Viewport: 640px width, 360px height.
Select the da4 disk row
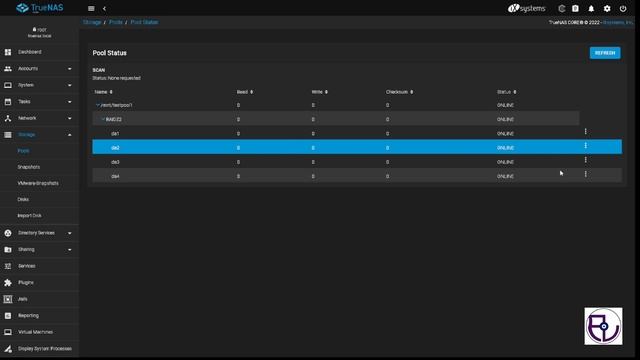tap(357, 176)
